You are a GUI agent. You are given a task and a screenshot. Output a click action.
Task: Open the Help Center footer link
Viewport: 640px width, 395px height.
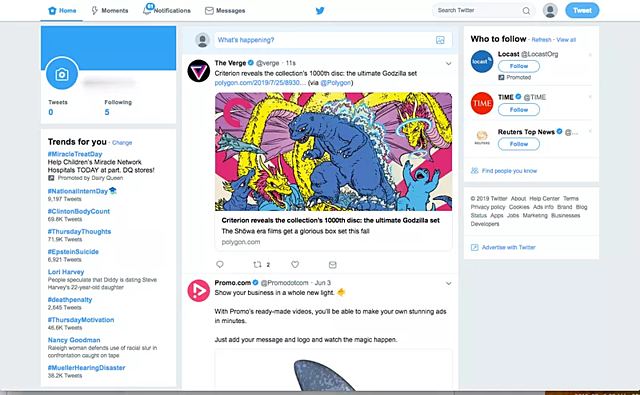544,198
